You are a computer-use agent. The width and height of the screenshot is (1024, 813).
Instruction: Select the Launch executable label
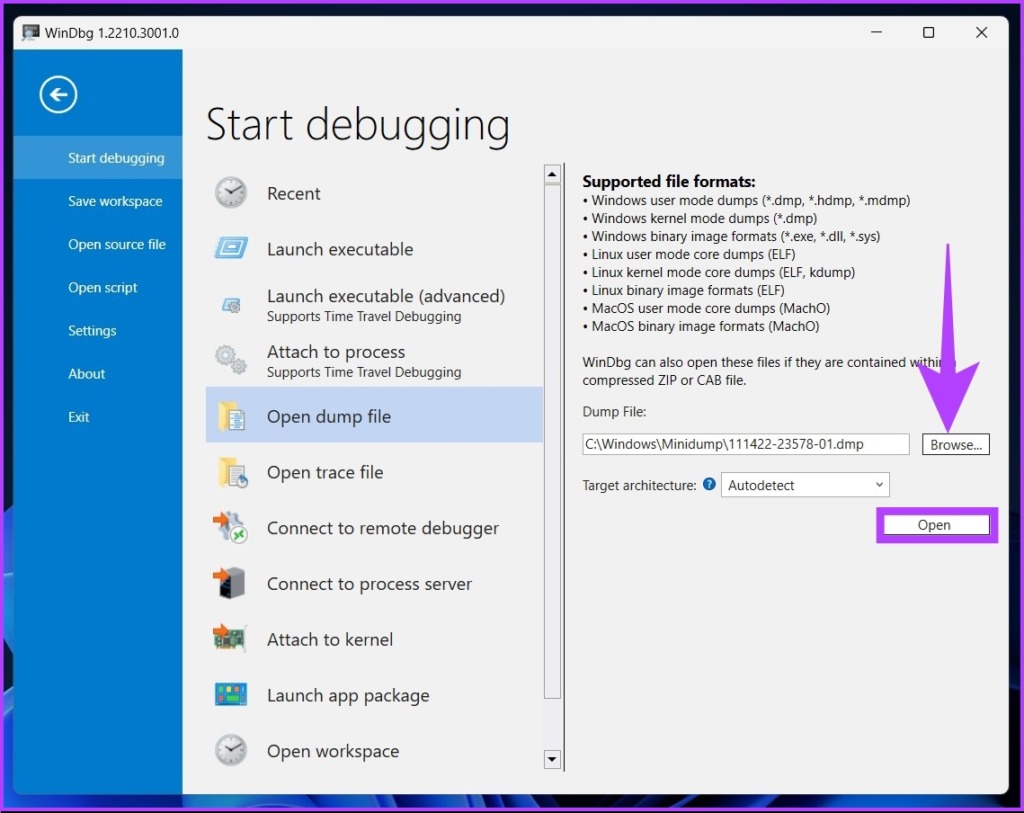pyautogui.click(x=340, y=249)
